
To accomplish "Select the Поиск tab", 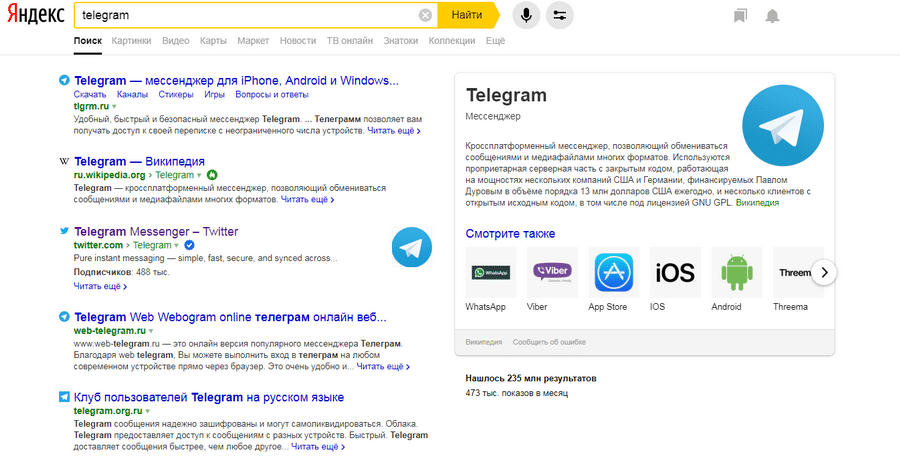I will pos(88,41).
